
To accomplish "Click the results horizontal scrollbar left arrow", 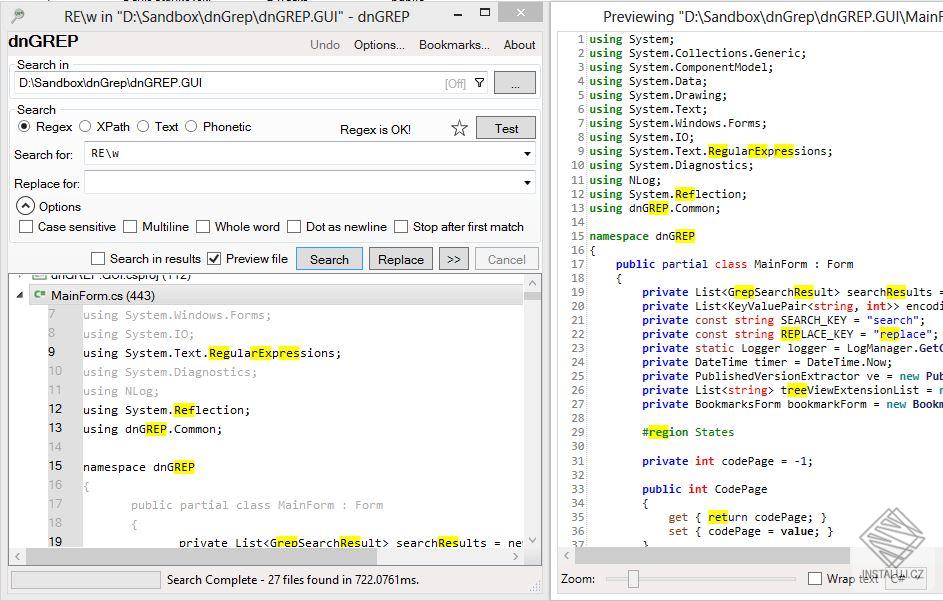I will pos(17,556).
